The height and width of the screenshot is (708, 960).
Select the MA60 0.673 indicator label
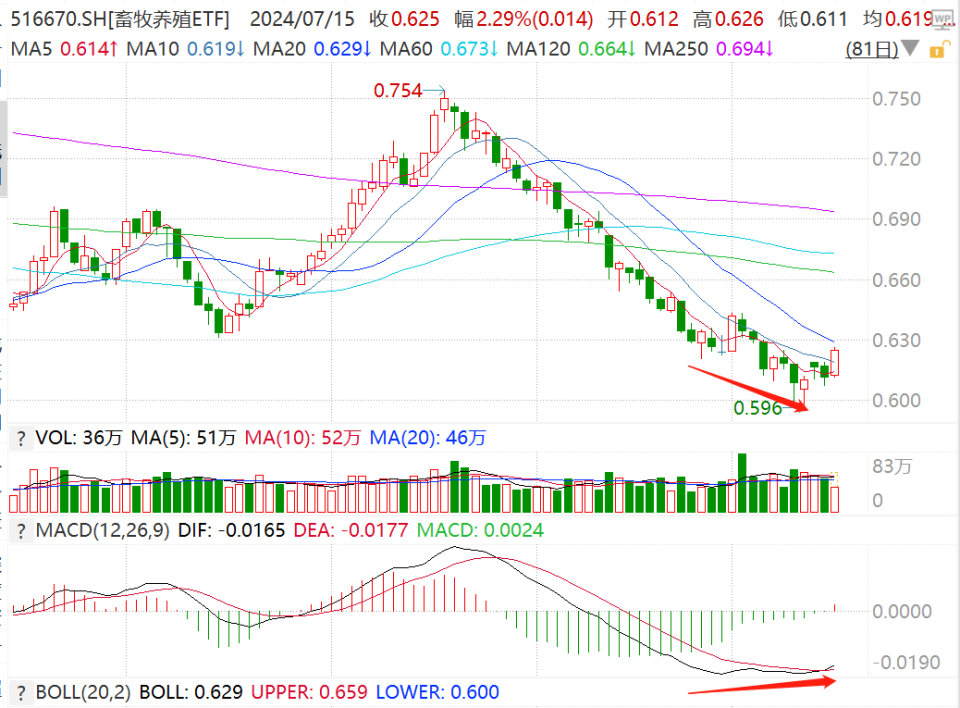[x=439, y=49]
